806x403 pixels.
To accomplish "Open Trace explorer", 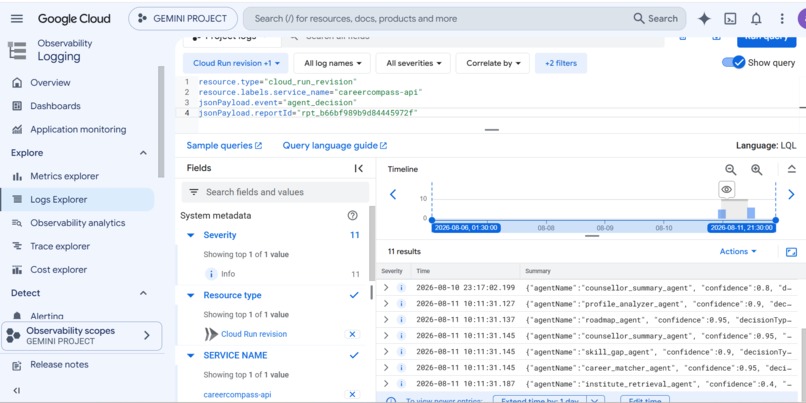I will tap(60, 246).
